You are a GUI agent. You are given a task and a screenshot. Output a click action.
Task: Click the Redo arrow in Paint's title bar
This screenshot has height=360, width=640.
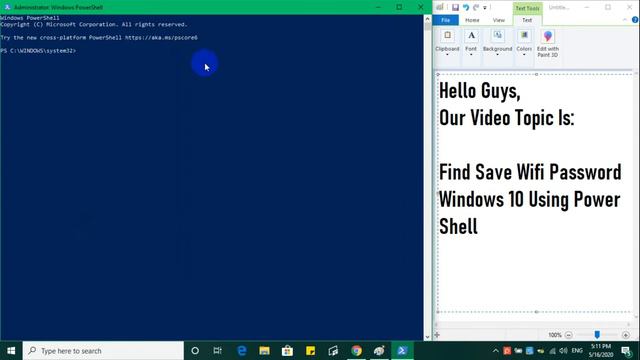476,7
